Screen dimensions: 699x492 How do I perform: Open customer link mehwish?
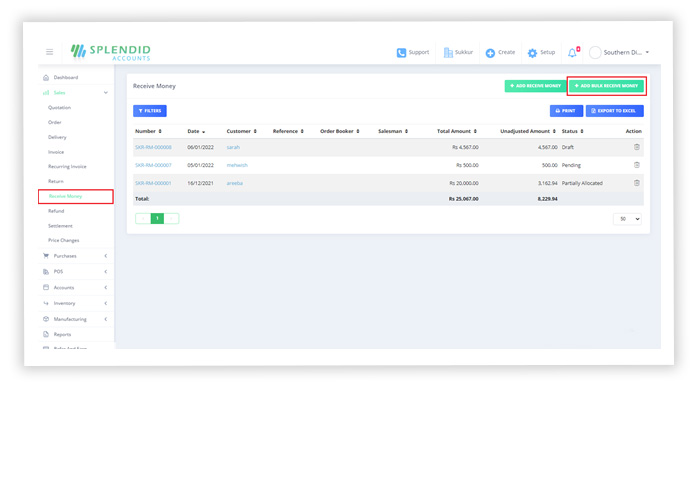click(x=237, y=165)
